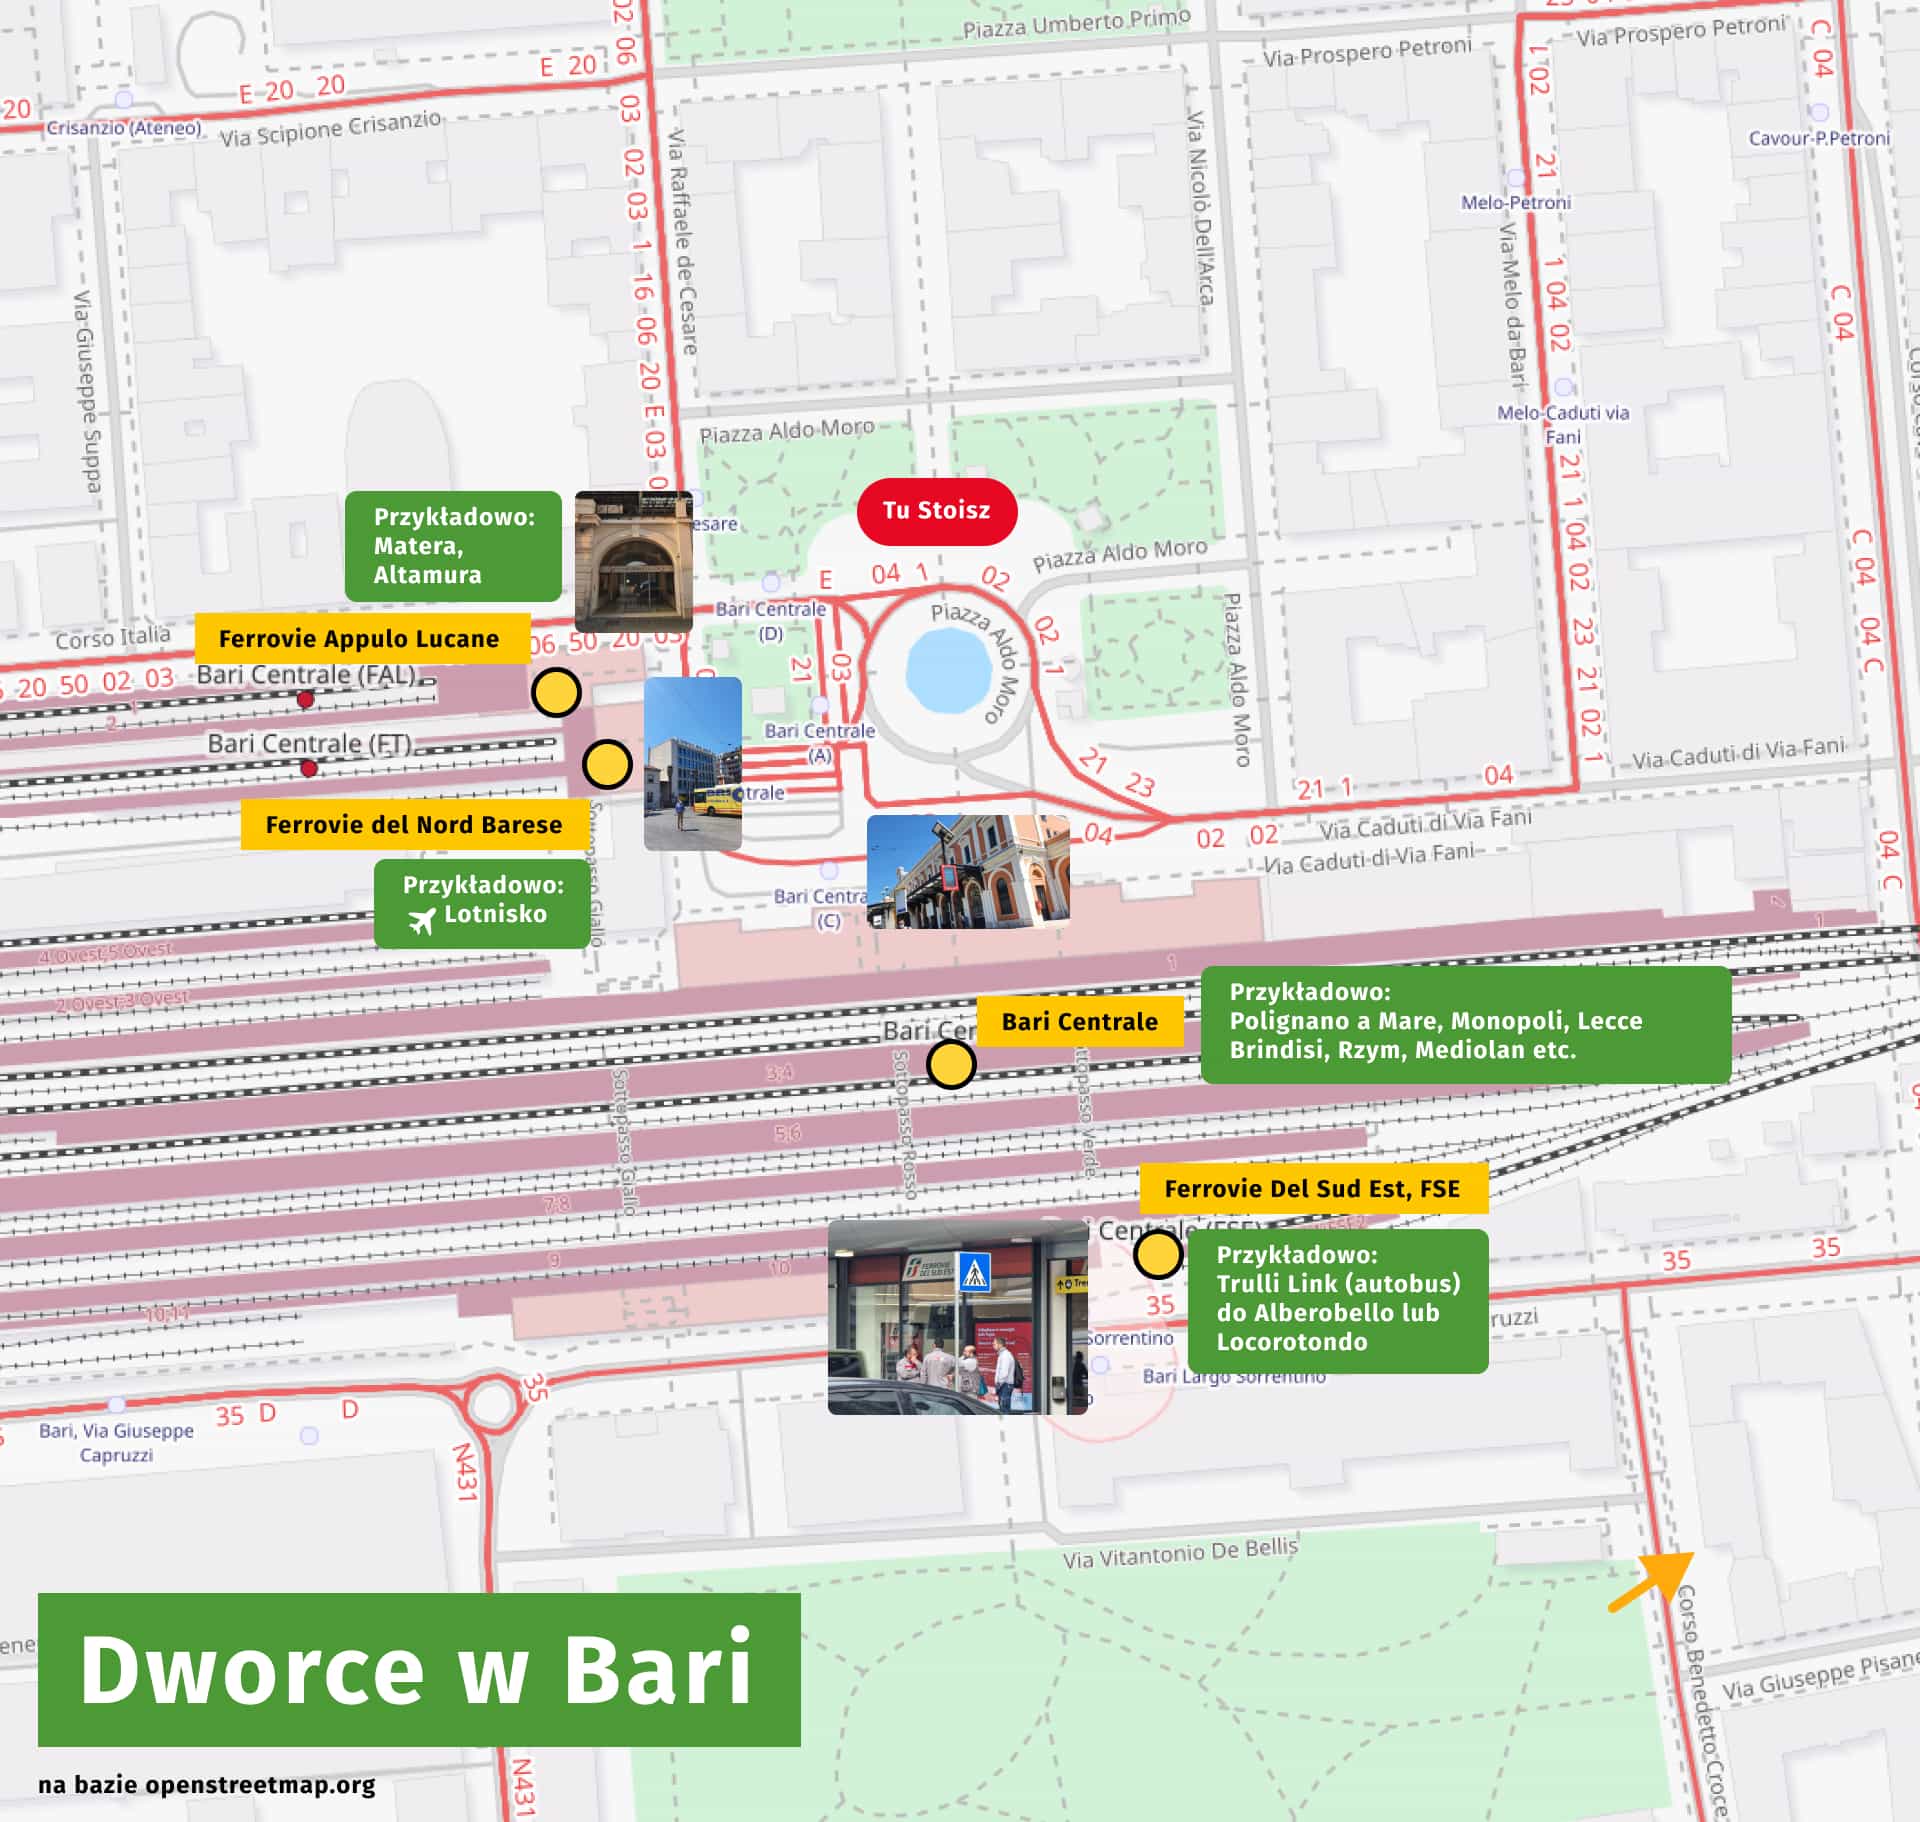Select the Ferrovie del Nord Barese yellow label
The width and height of the screenshot is (1920, 1822).
click(416, 826)
